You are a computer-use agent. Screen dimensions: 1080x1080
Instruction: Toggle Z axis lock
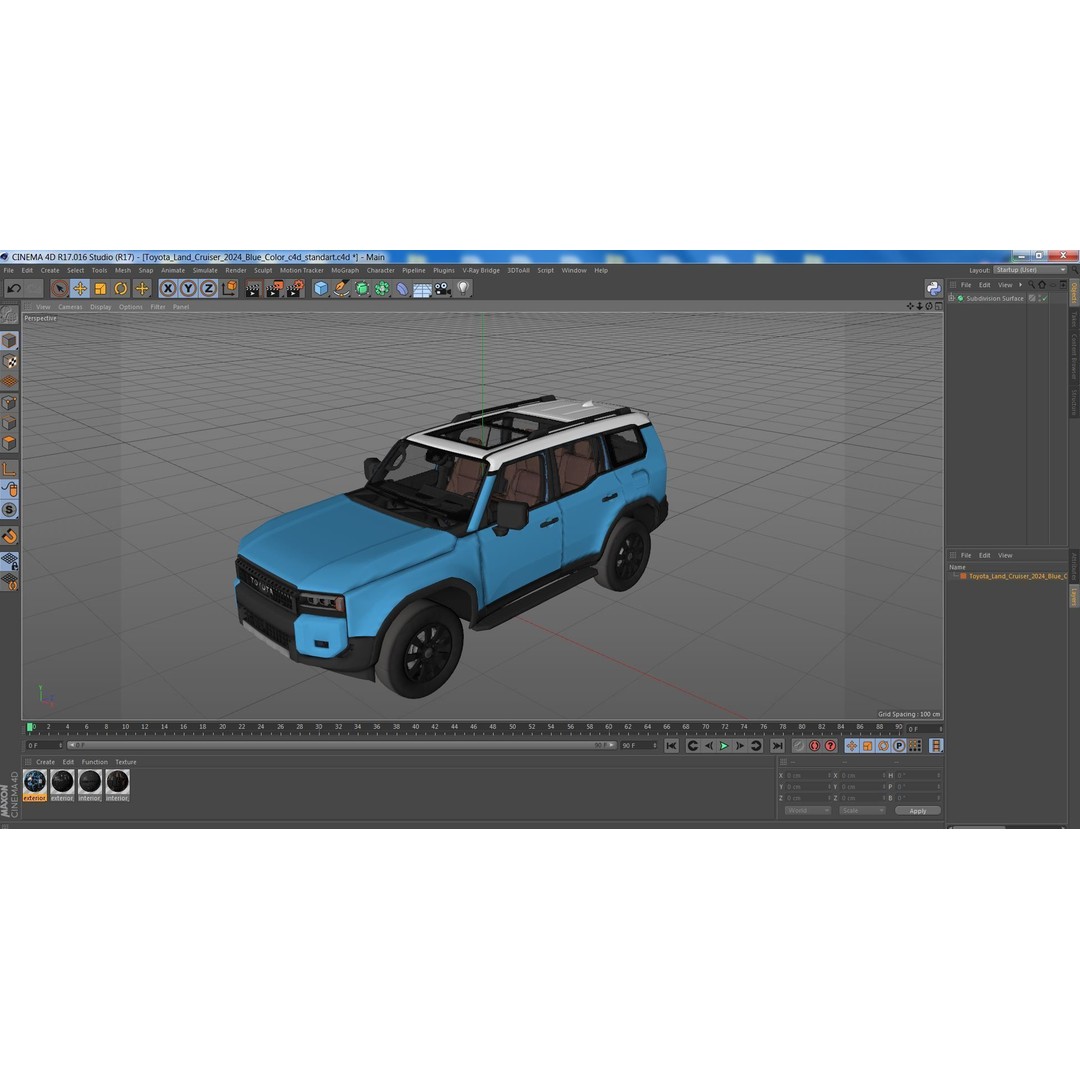point(209,289)
